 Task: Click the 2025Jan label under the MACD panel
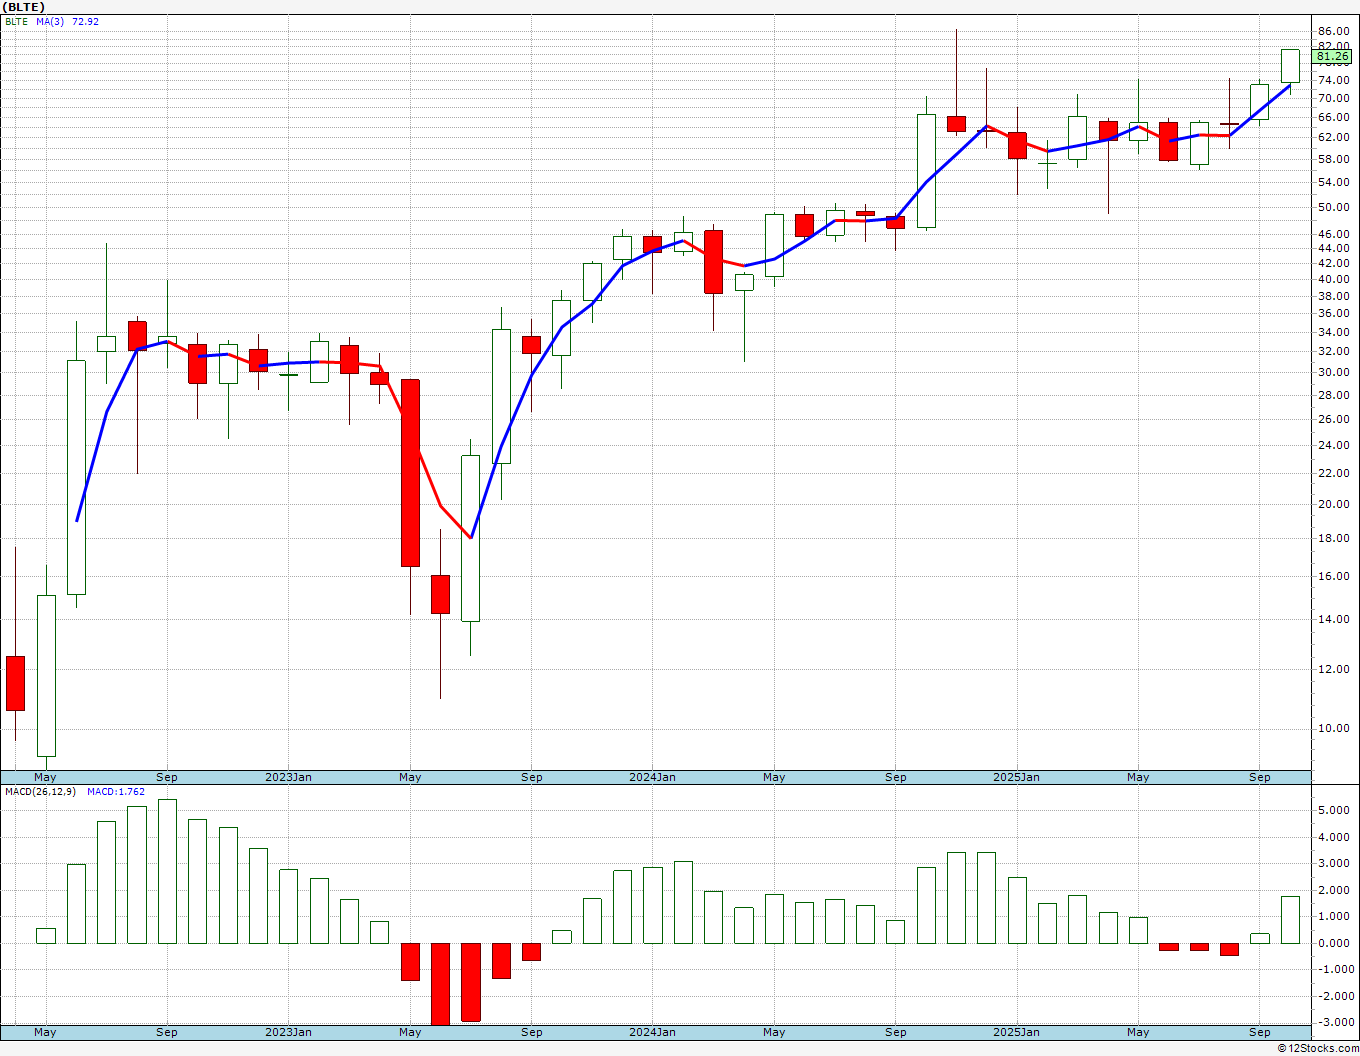1017,1032
